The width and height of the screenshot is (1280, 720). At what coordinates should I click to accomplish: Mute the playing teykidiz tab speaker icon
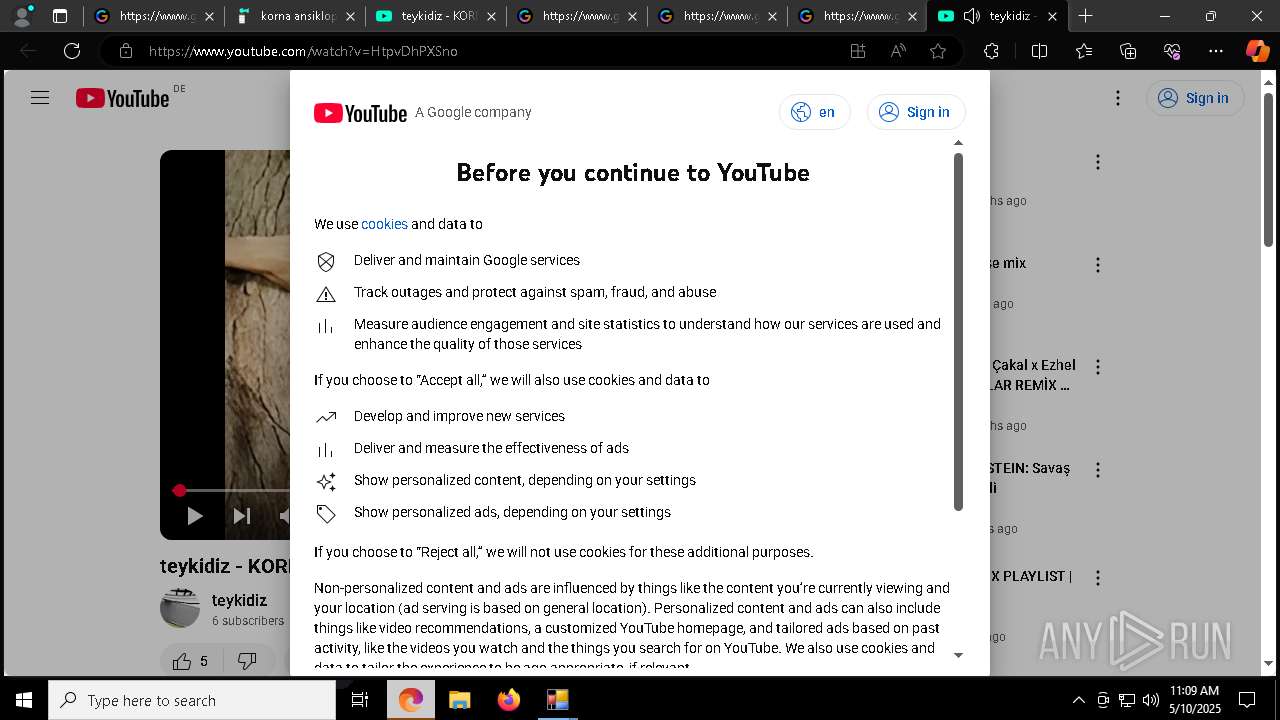coord(971,16)
